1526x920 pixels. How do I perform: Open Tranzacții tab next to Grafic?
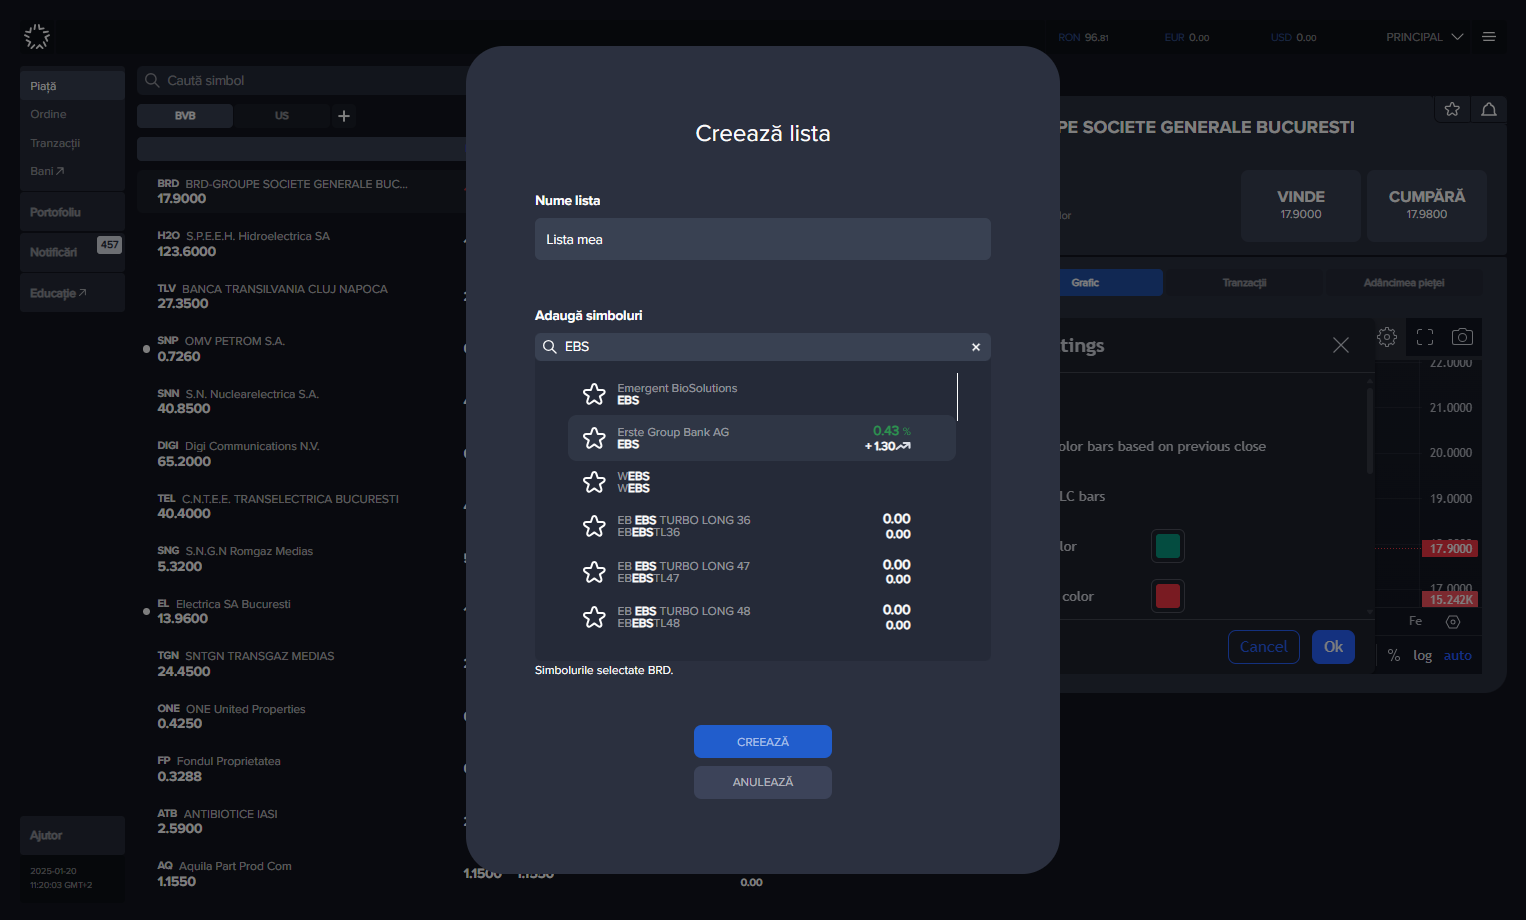(1244, 283)
